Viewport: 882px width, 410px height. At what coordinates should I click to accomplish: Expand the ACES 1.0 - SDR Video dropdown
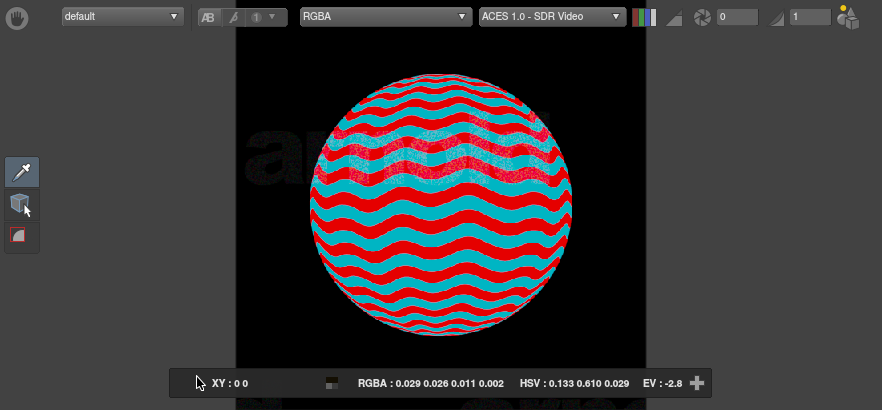(x=551, y=17)
